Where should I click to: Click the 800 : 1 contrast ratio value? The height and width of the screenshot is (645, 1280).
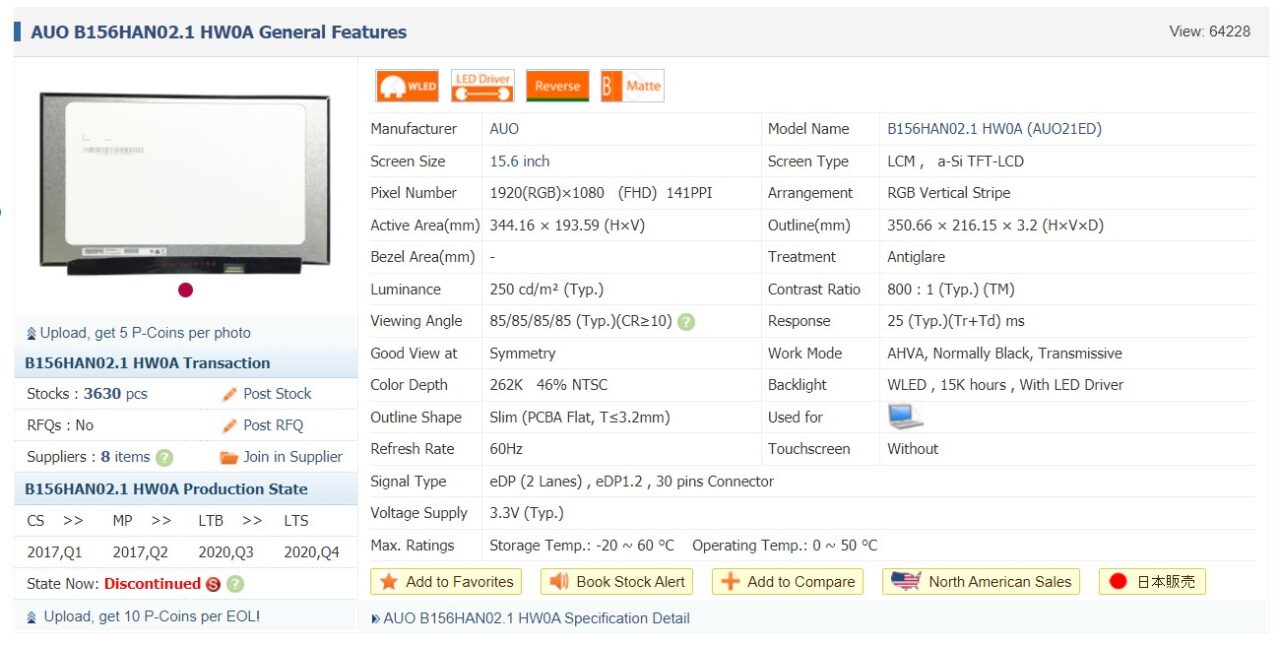(951, 289)
